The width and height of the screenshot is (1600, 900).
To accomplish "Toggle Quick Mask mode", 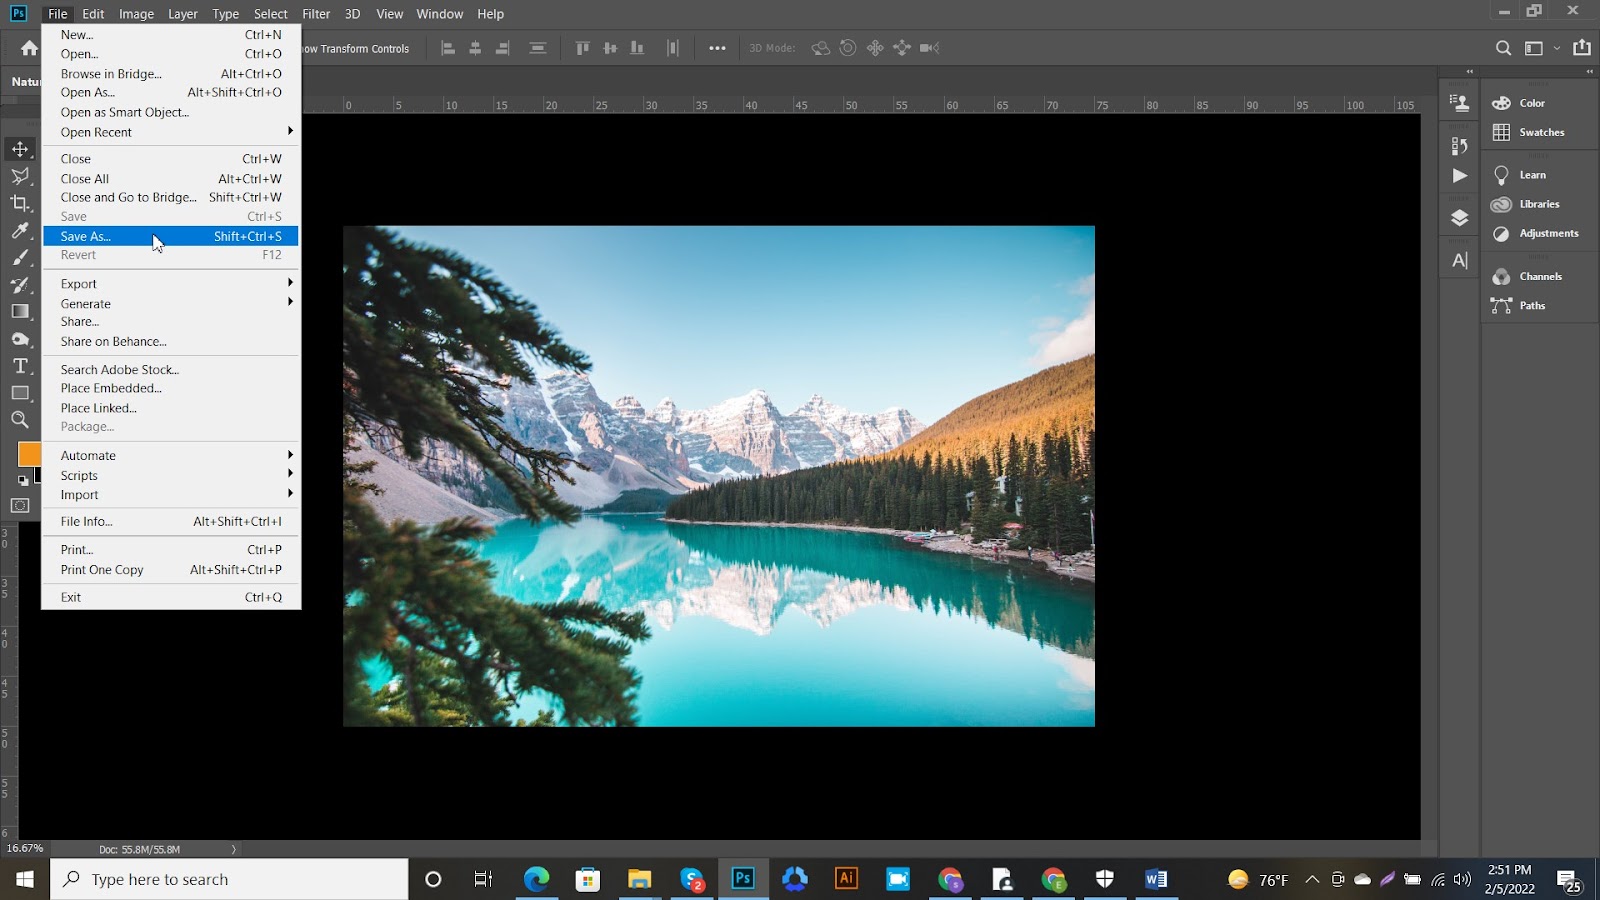I will 20,506.
